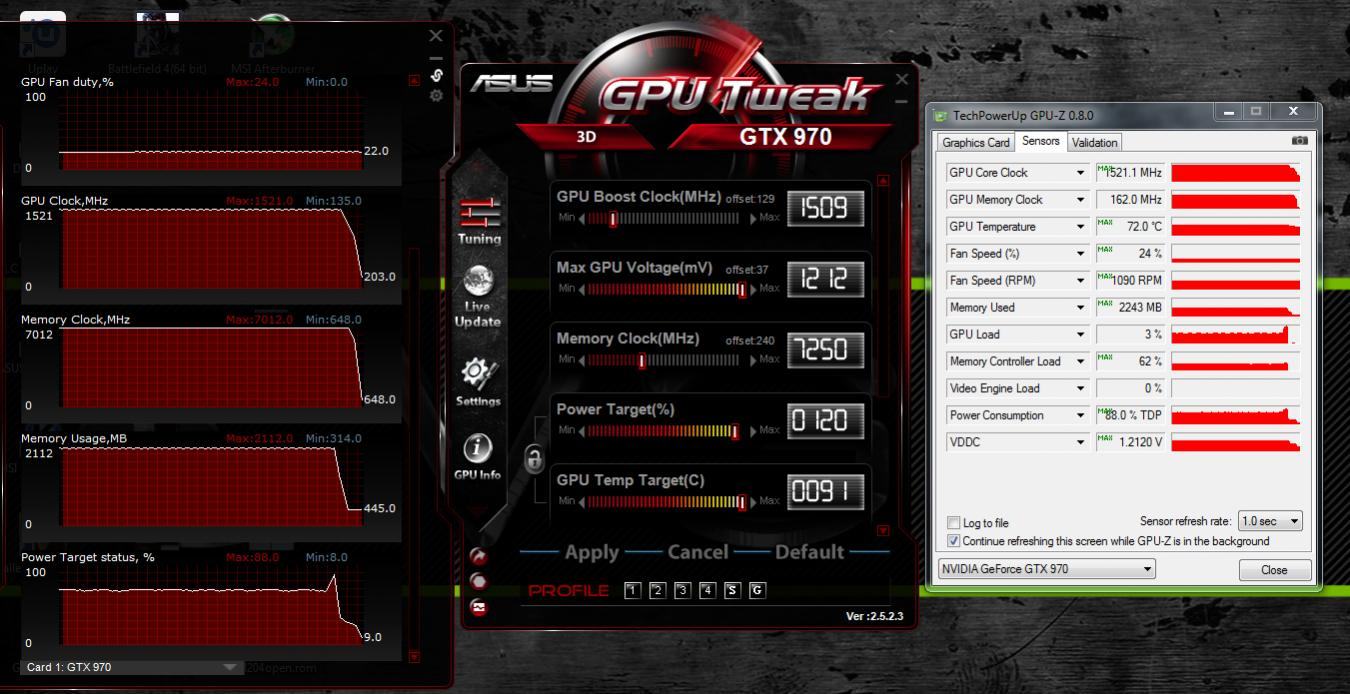Decrease GPU Temp Target with Min arrow

coord(581,501)
